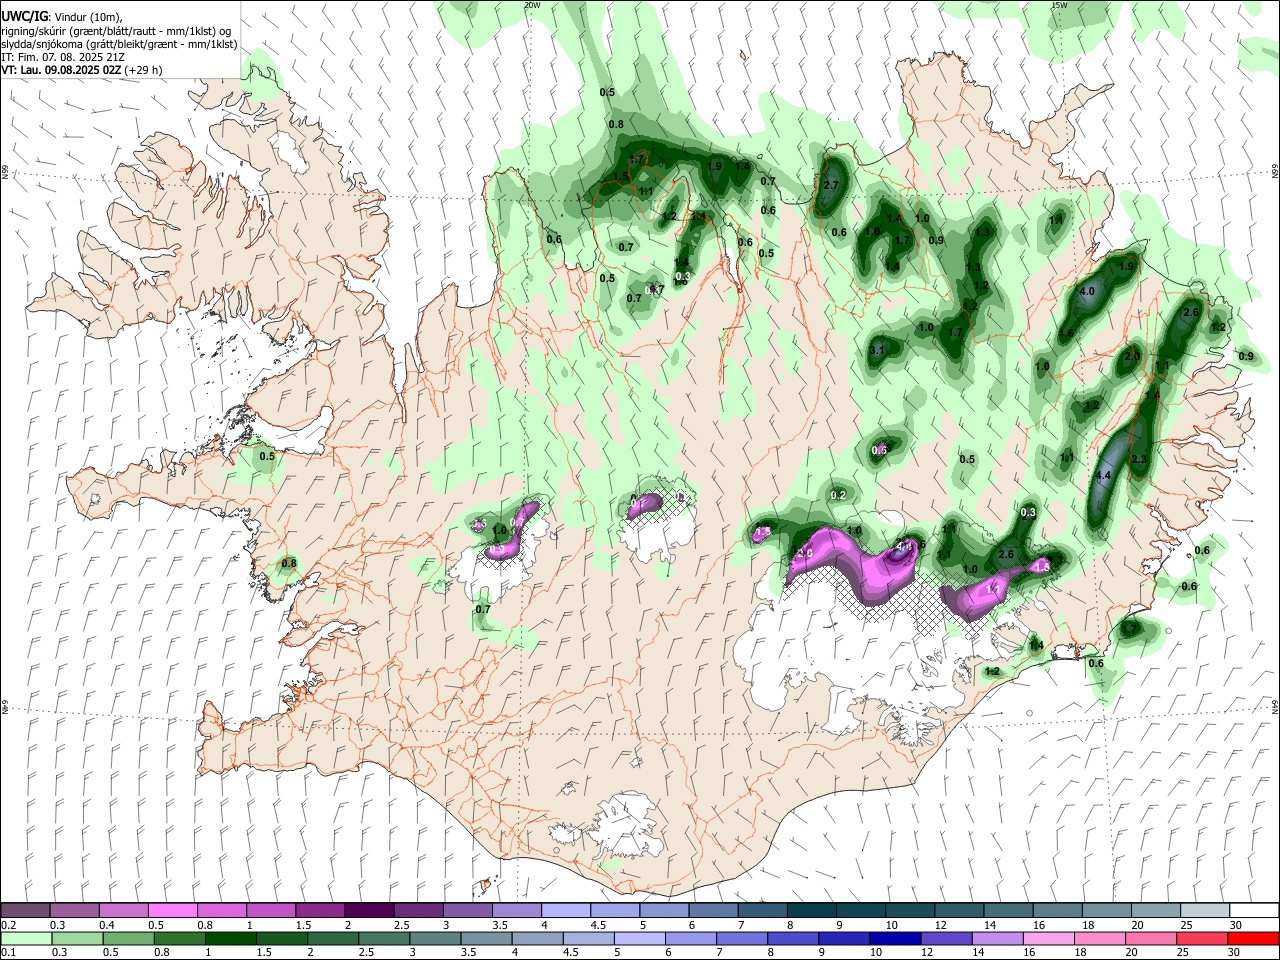The width and height of the screenshot is (1280, 960).
Task: Click the bright red swatch above 30 in rain legend
Action: click(1254, 938)
